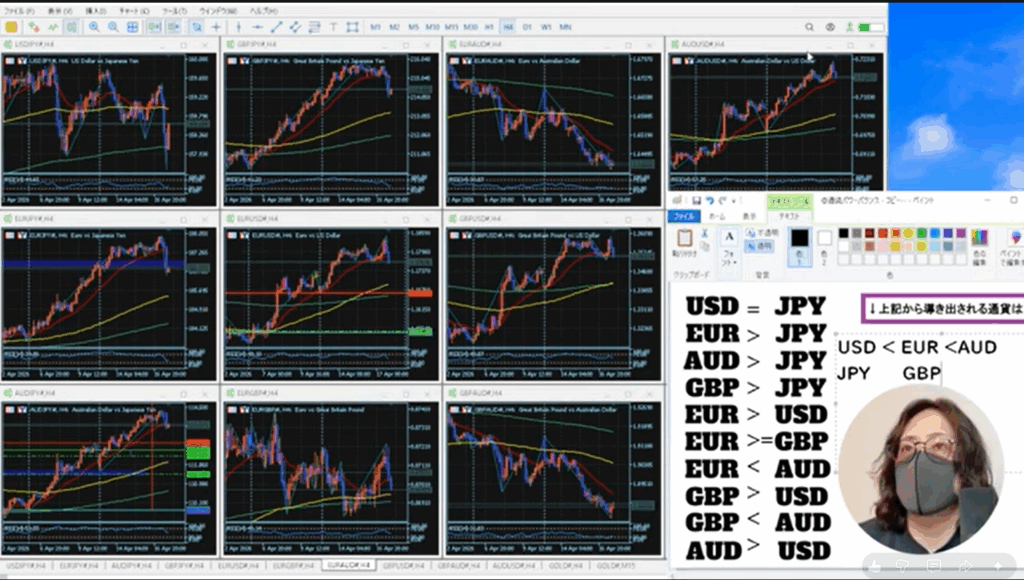The width and height of the screenshot is (1024, 580).
Task: Click the Paint ファイル (File) button
Action: (684, 216)
